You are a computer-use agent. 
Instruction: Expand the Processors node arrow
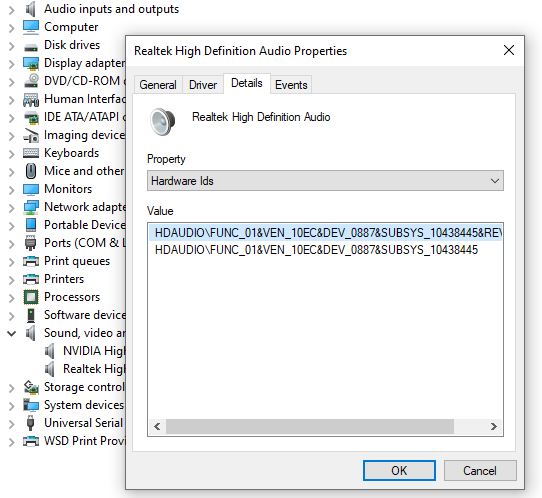click(x=12, y=298)
